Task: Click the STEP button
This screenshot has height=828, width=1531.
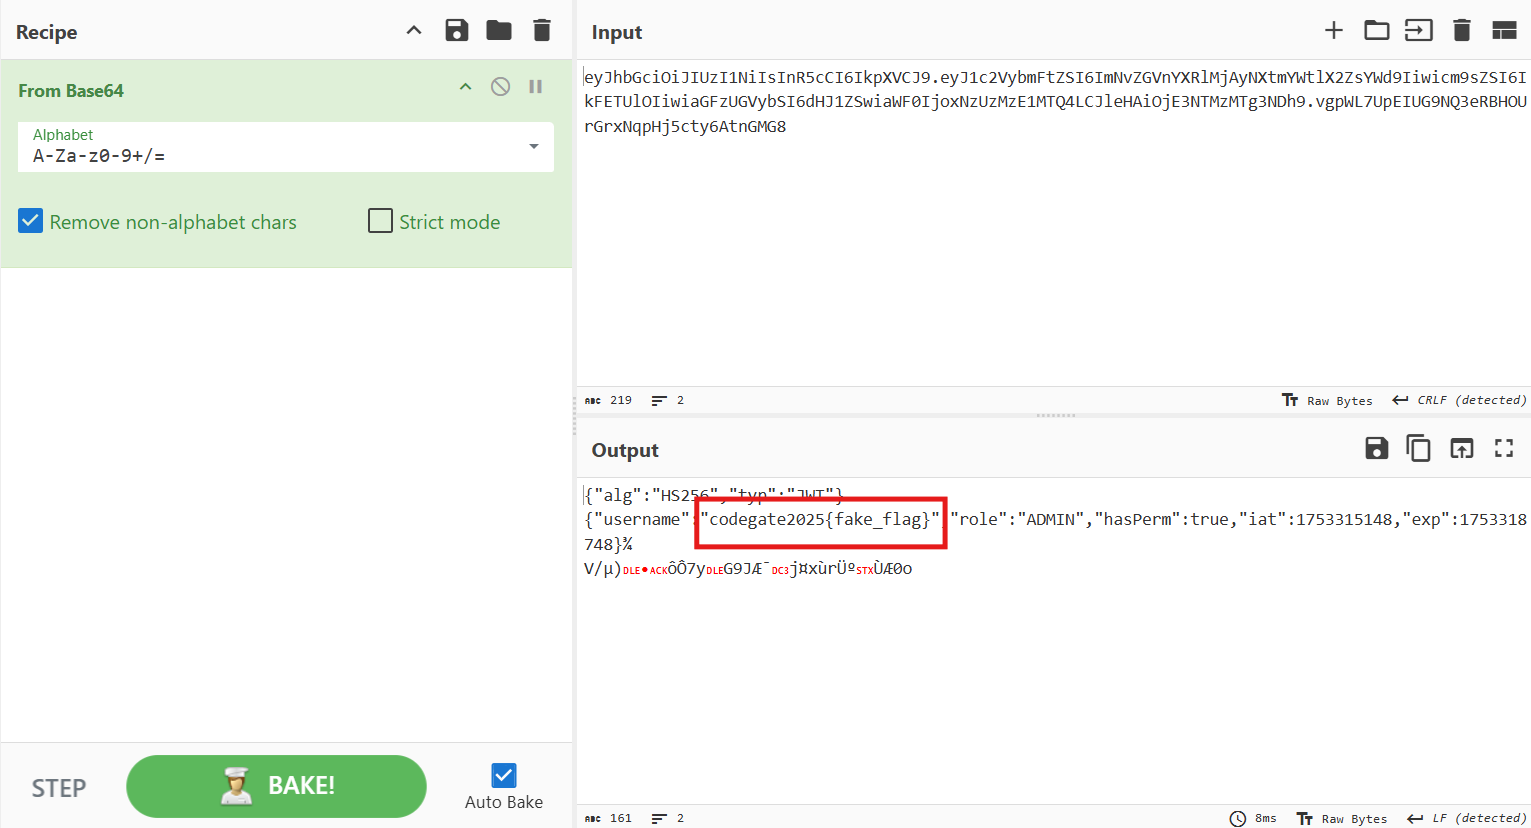Action: click(59, 788)
